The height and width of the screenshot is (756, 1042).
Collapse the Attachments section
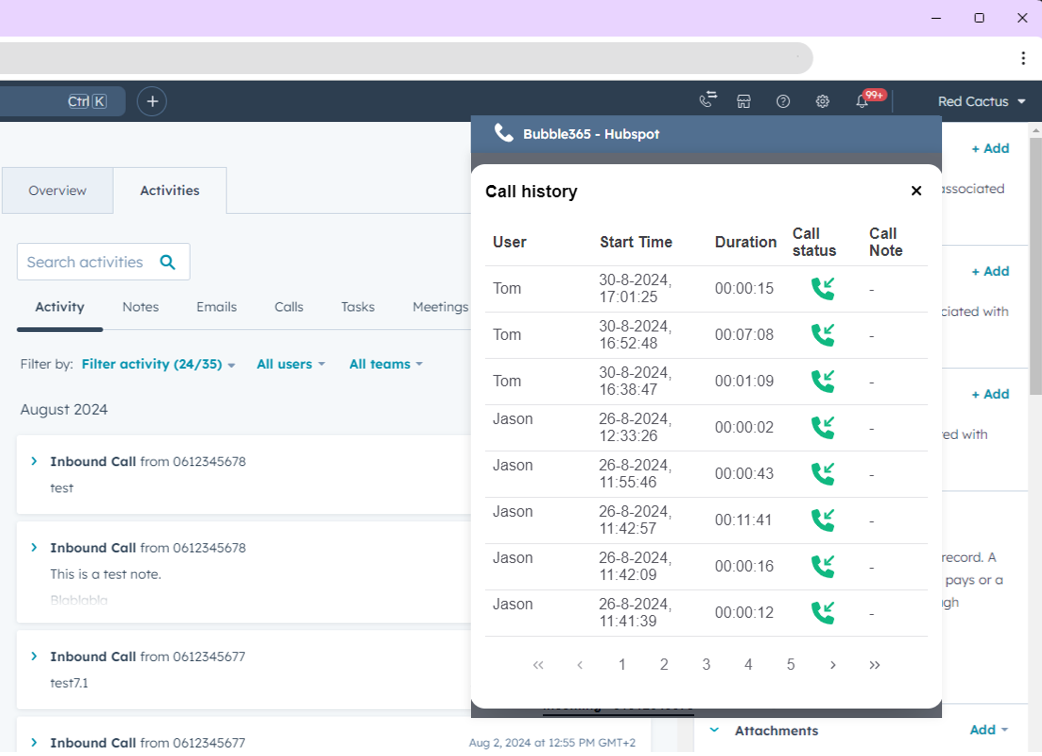coord(714,730)
